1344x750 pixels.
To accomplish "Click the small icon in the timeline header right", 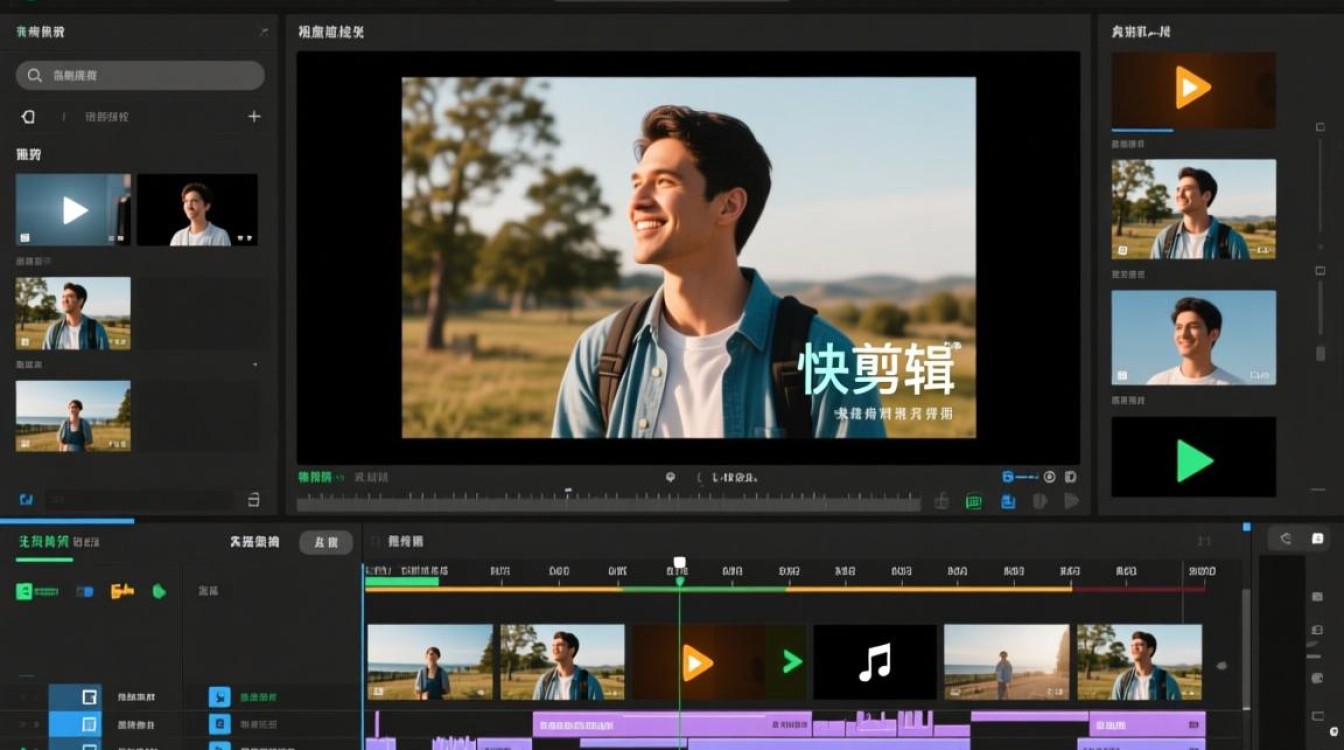I will click(1203, 541).
